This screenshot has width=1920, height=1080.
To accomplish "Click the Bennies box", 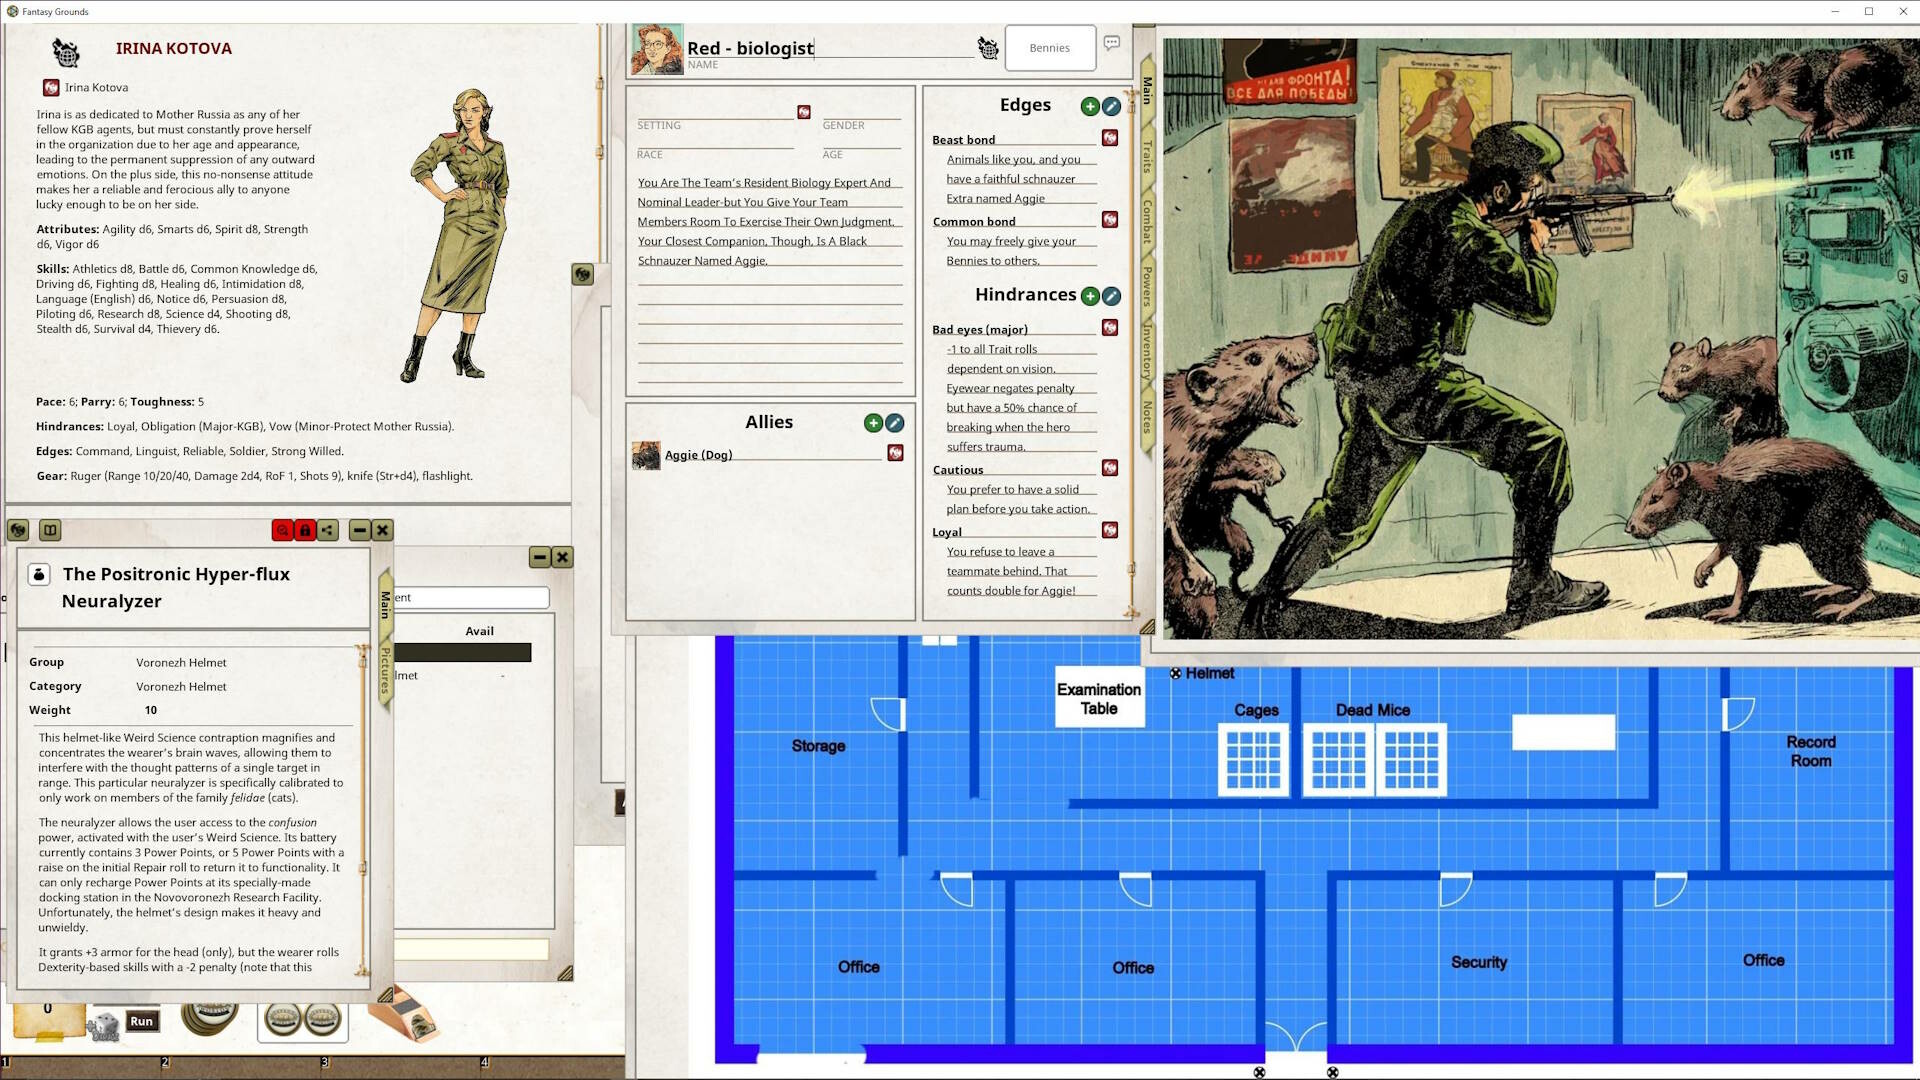I will pyautogui.click(x=1049, y=48).
